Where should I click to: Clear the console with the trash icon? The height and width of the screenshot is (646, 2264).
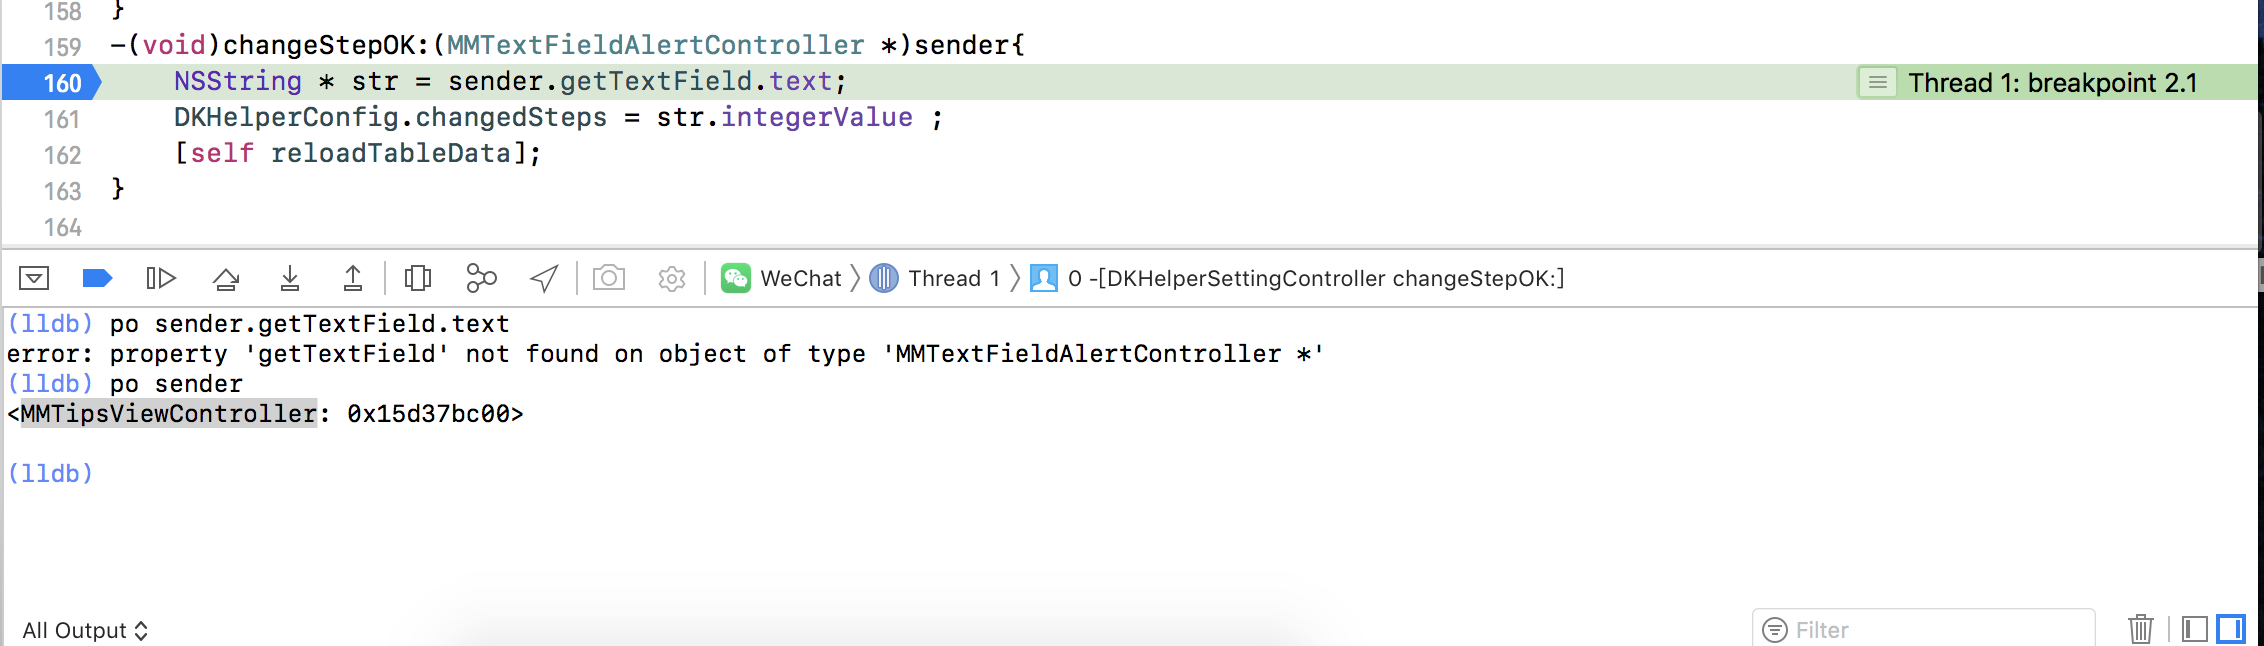click(x=2140, y=630)
